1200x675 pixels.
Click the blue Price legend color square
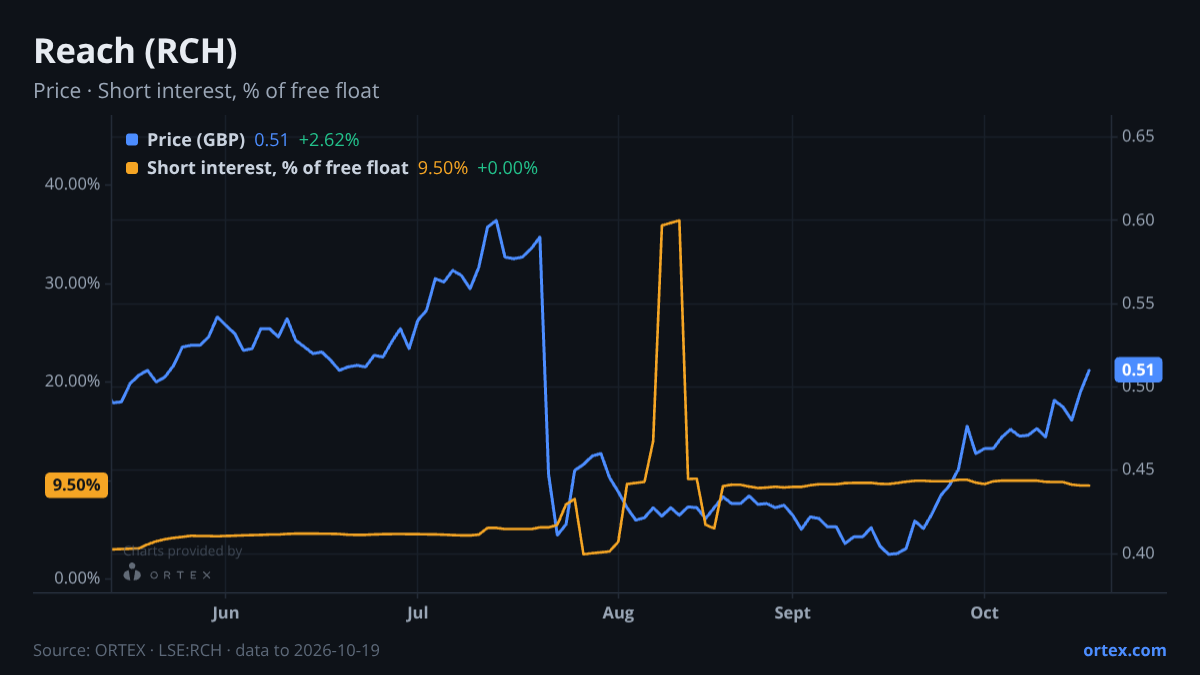point(132,139)
